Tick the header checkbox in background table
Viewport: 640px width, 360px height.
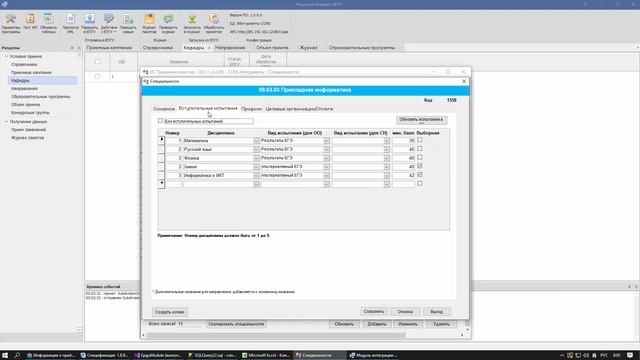(x=97, y=62)
